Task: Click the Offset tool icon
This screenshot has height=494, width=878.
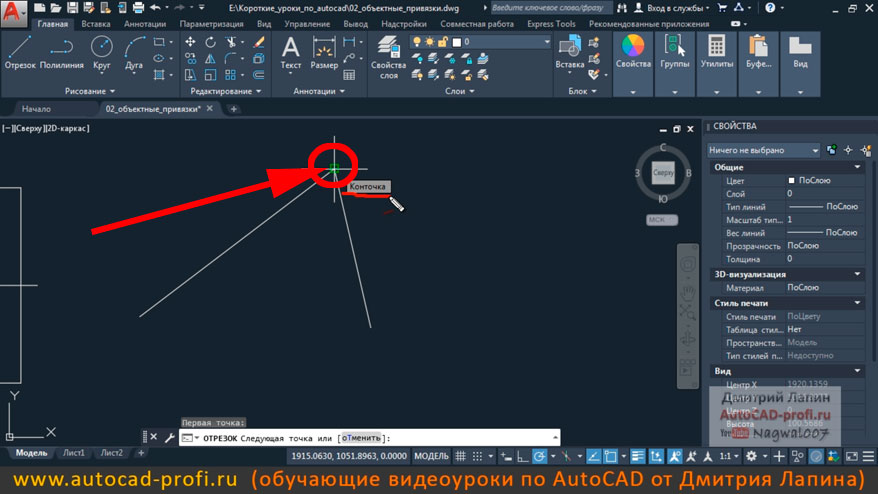Action: pos(259,74)
